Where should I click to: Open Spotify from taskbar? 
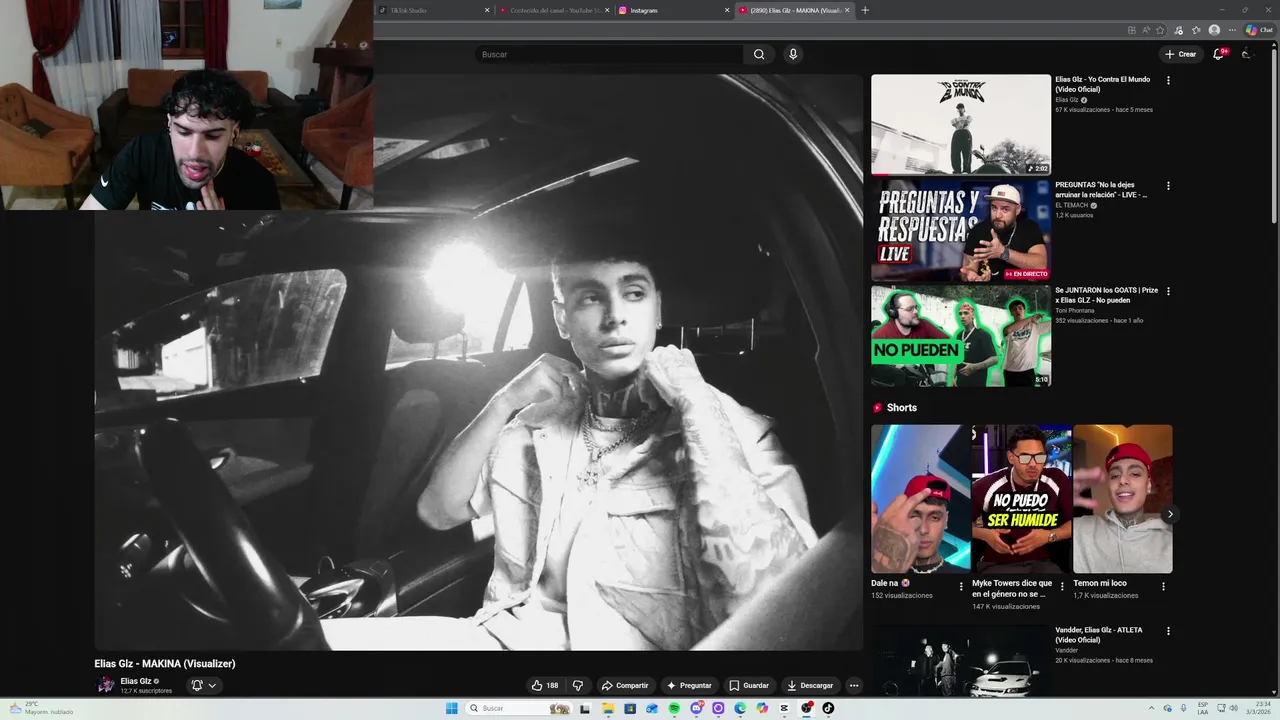tap(674, 708)
